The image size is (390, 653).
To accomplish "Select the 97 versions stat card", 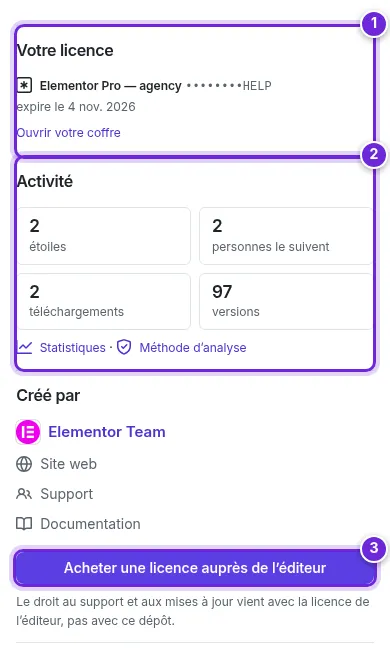I will coord(286,302).
